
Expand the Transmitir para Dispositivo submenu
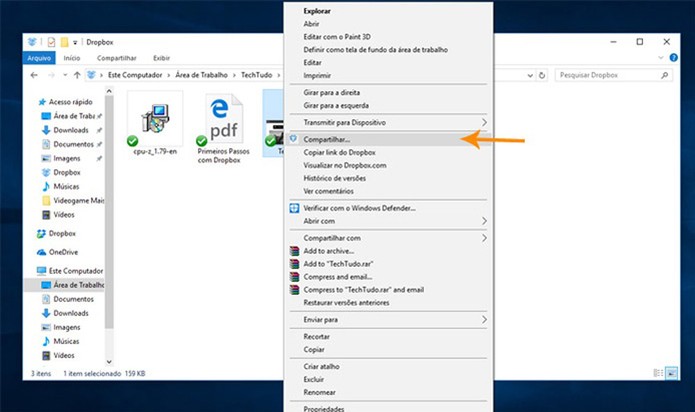(x=388, y=122)
